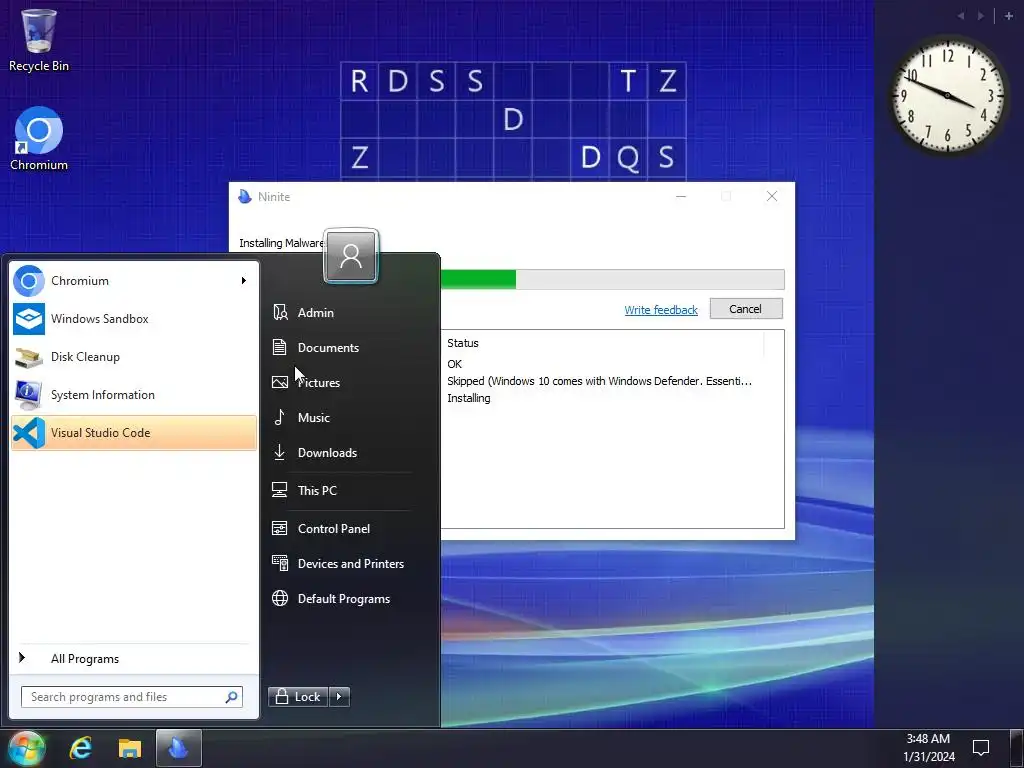
Task: Launch Windows Sandbox from Start menu
Action: 134,319
